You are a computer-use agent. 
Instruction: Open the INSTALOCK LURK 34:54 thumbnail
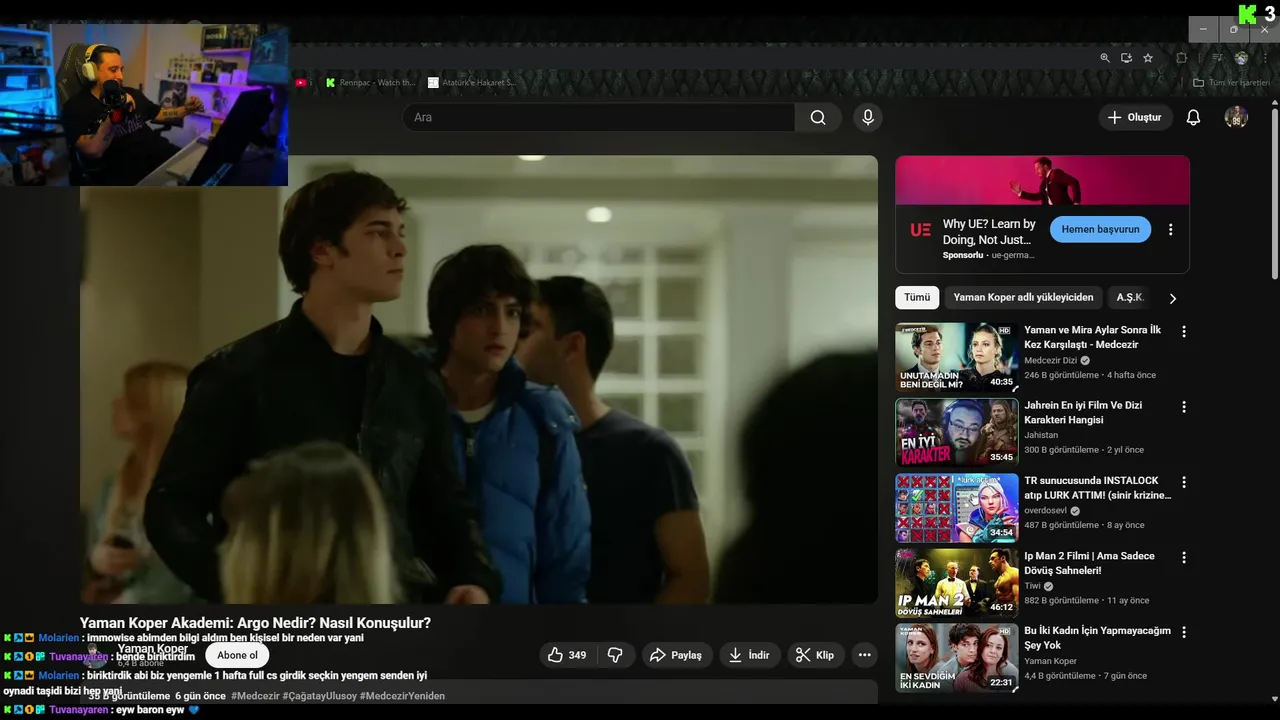click(957, 507)
